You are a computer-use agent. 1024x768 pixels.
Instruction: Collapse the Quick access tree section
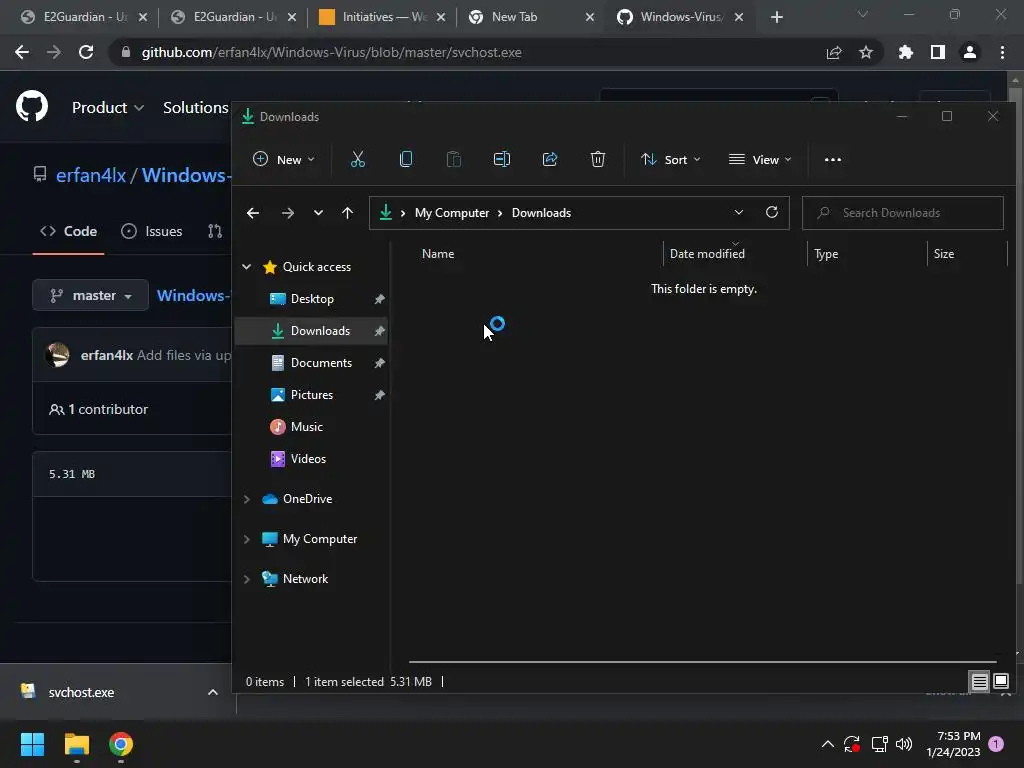(247, 266)
